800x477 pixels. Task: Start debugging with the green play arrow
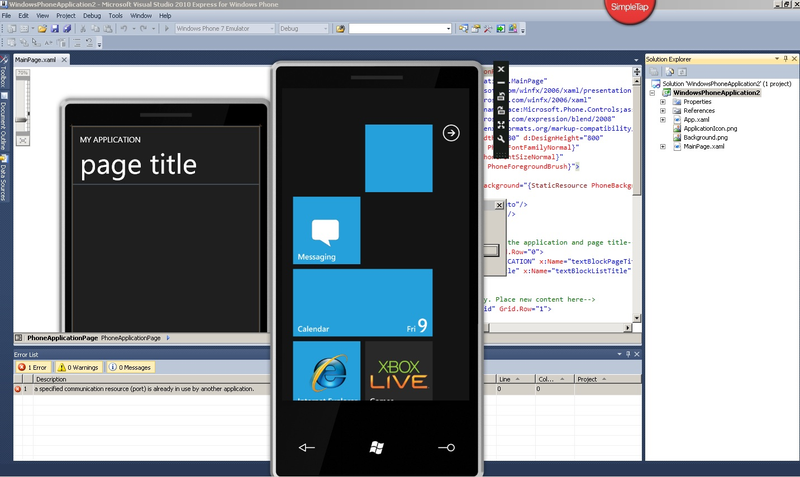[x=166, y=29]
